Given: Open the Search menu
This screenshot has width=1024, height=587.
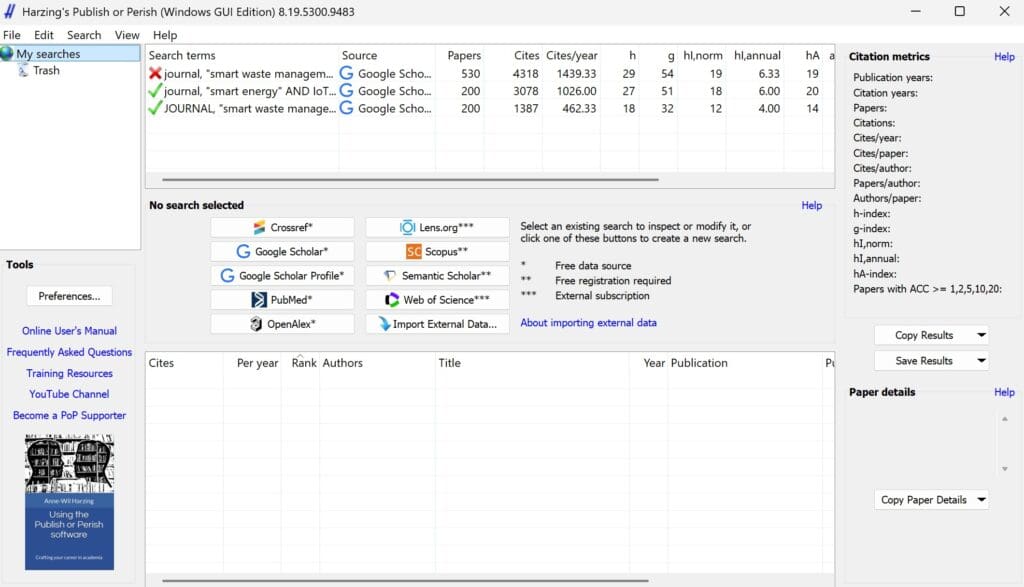Looking at the screenshot, I should coord(84,35).
